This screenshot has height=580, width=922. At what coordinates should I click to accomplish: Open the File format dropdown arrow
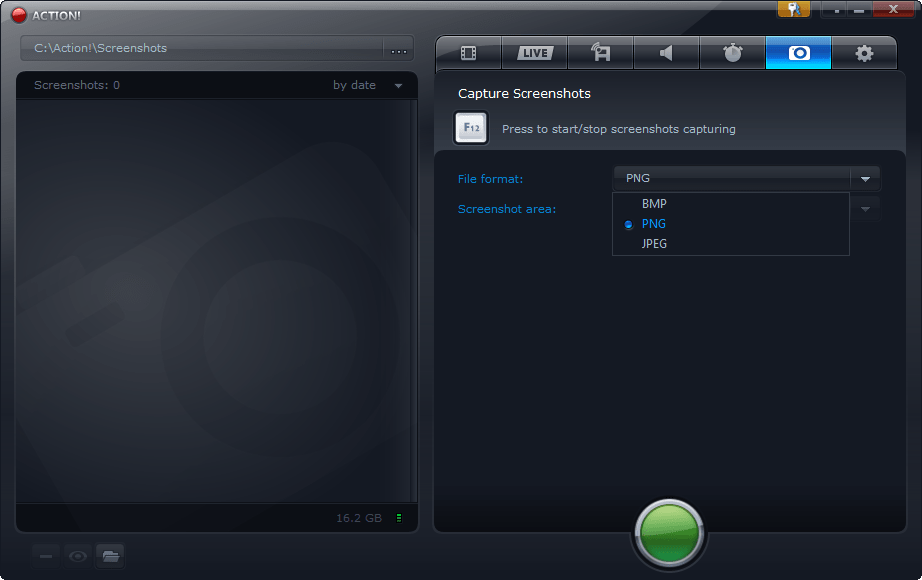coord(865,179)
